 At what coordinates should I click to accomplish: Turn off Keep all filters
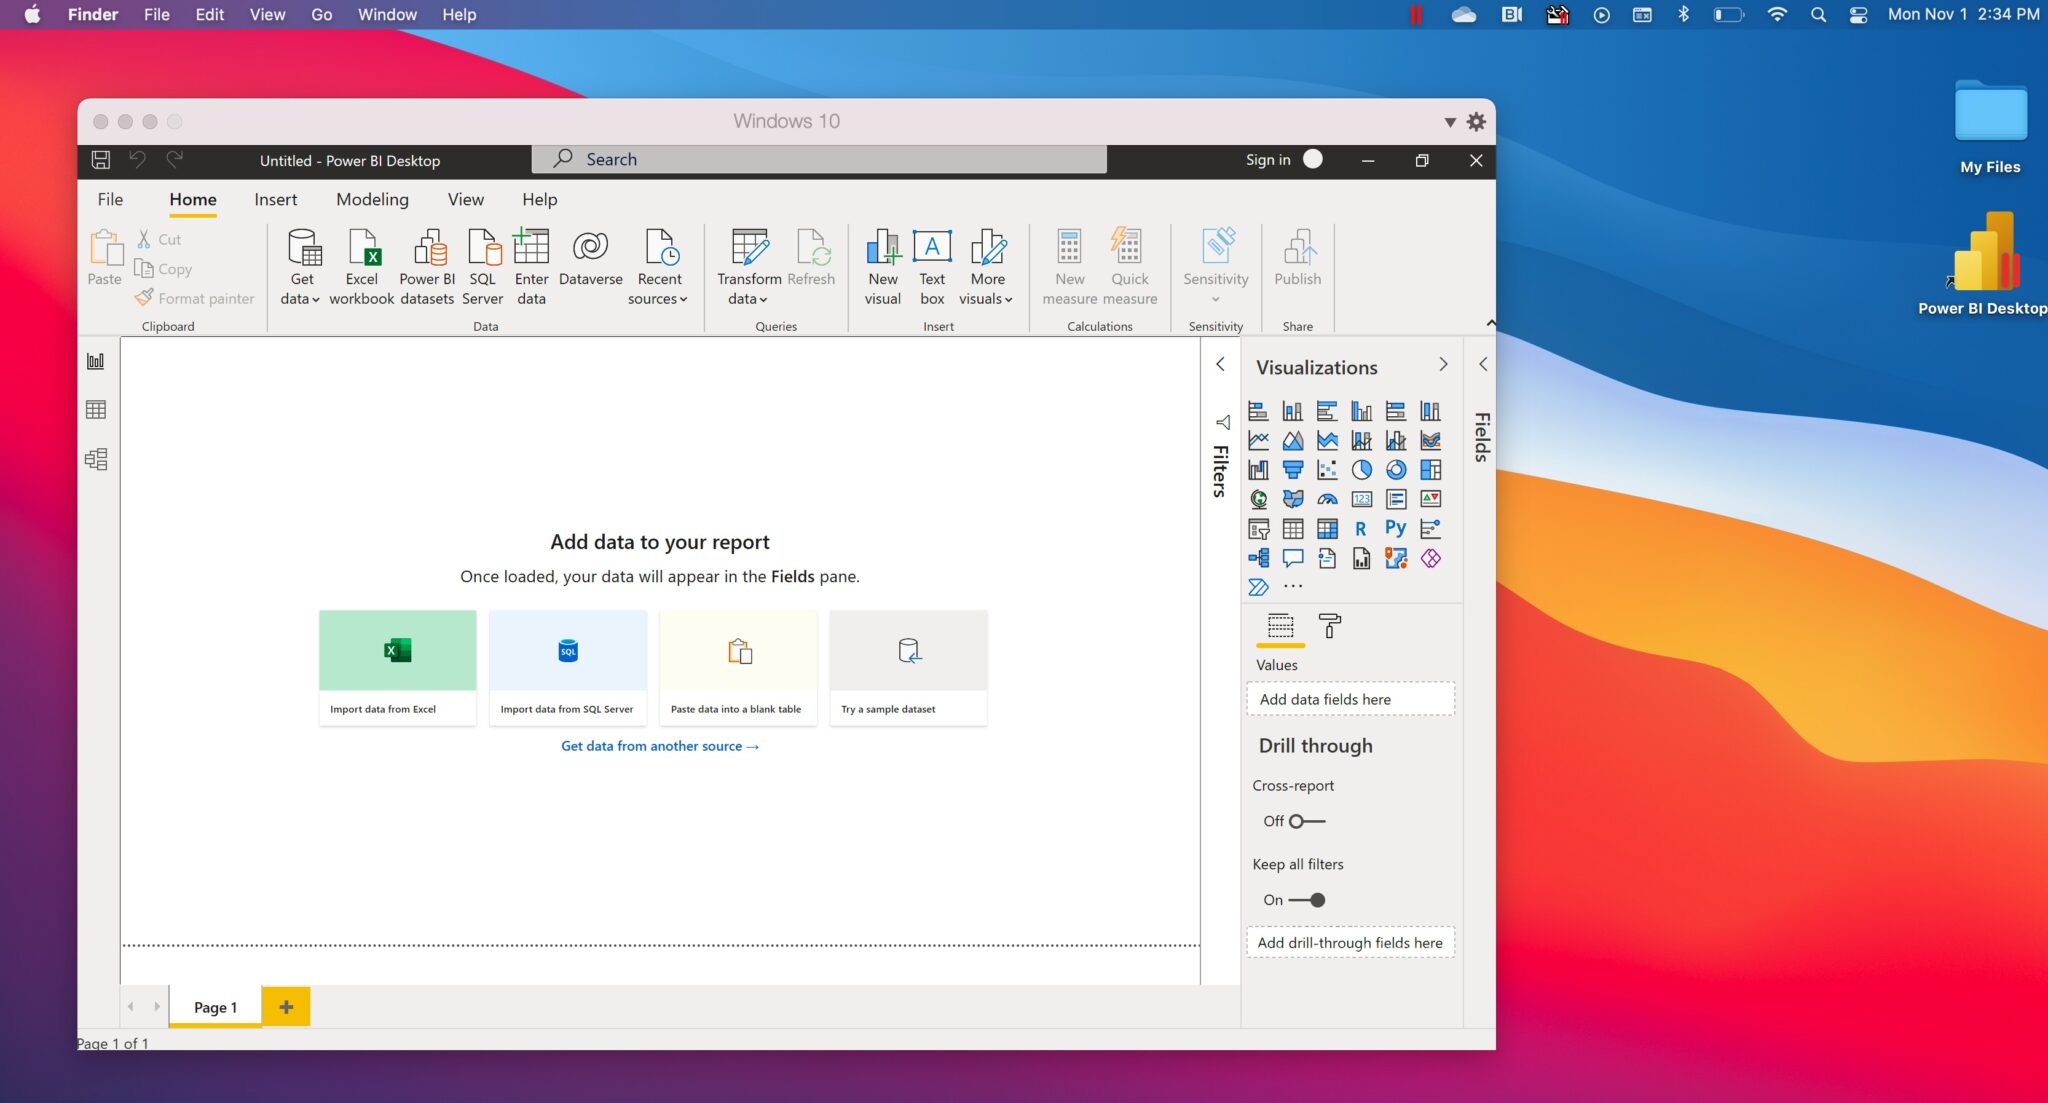1309,900
